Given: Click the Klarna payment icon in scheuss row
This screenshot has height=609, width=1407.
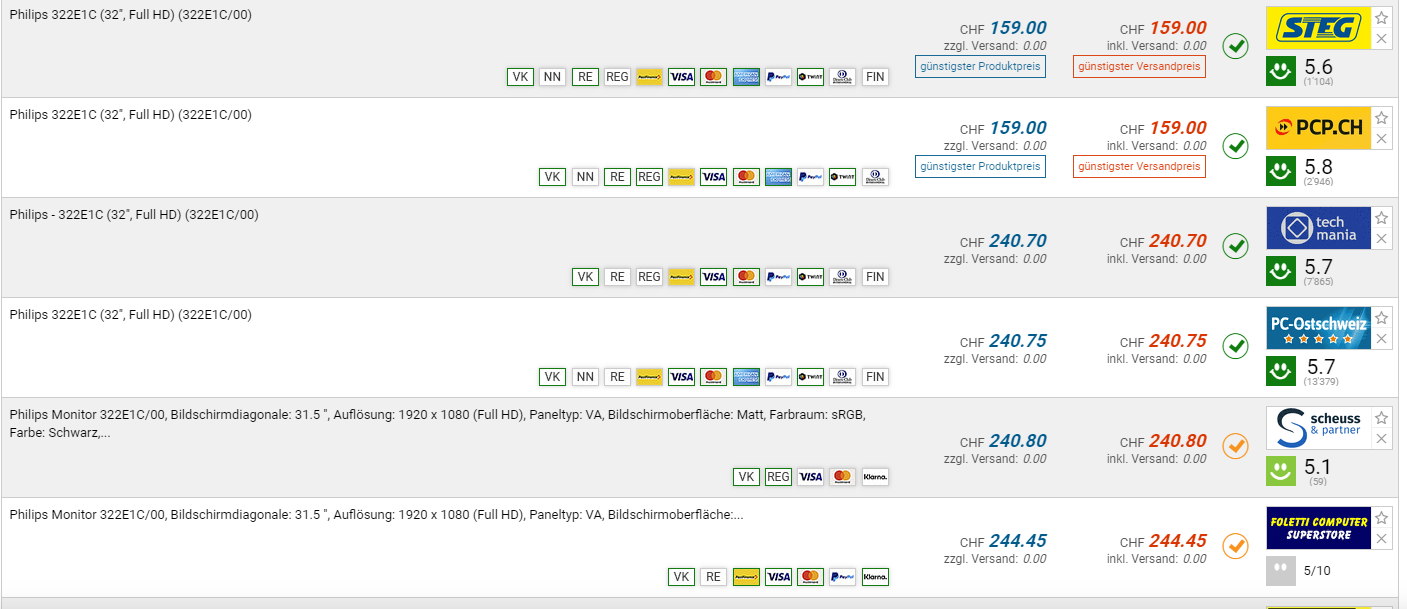Looking at the screenshot, I should [x=875, y=477].
